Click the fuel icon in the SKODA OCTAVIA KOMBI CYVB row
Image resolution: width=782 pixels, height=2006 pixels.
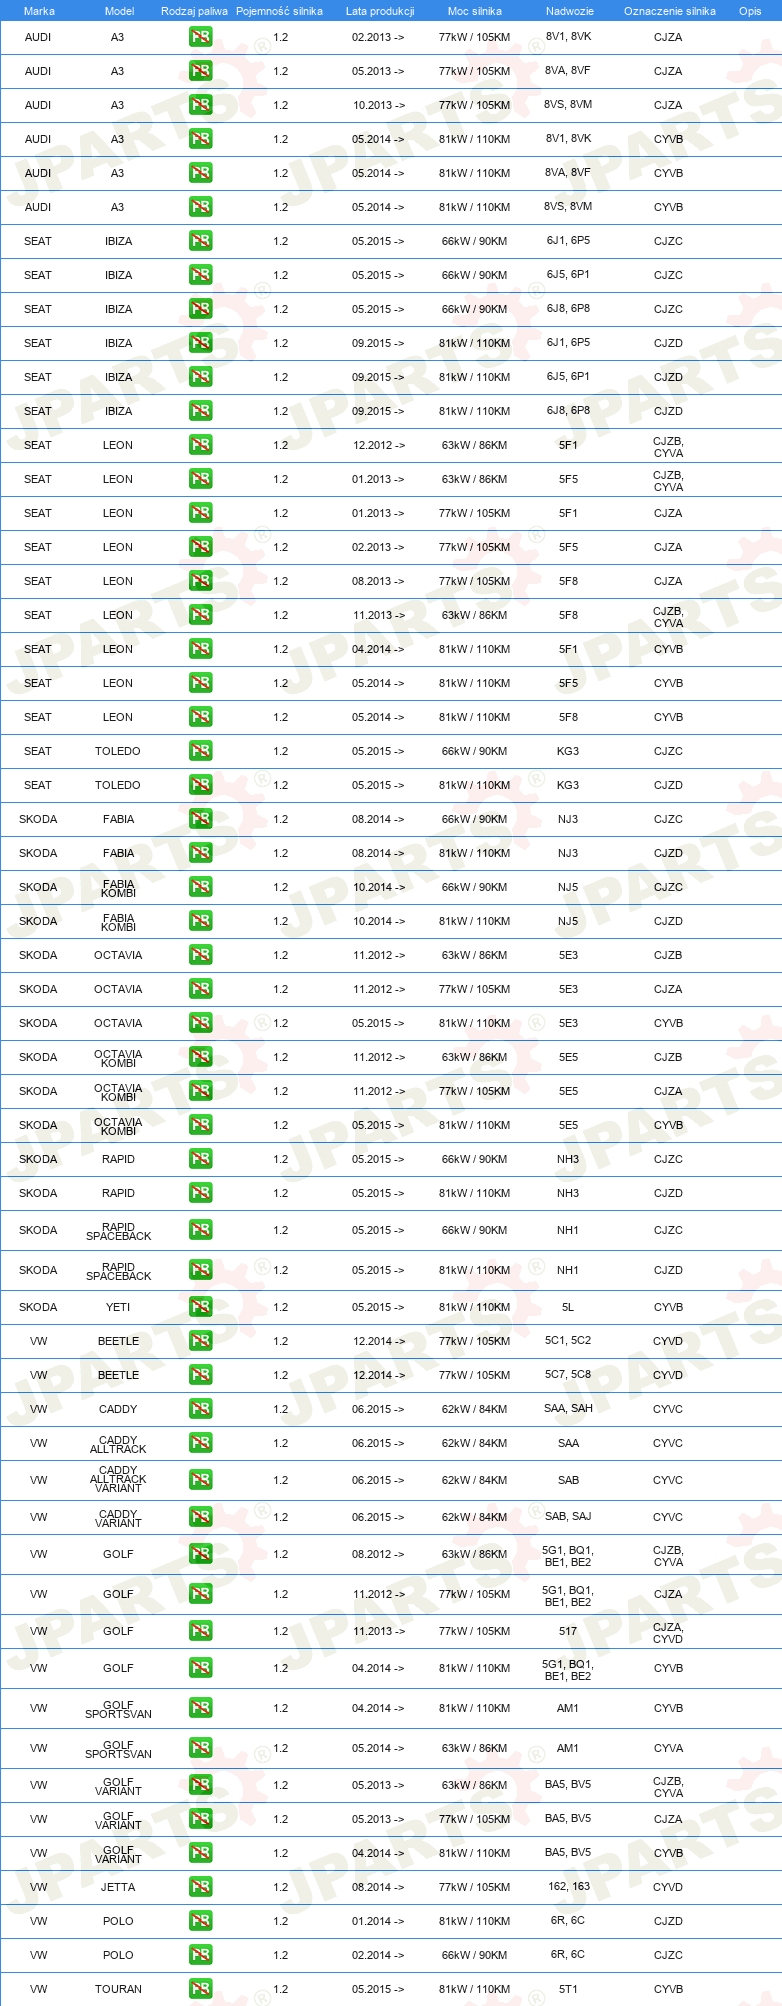[201, 1125]
